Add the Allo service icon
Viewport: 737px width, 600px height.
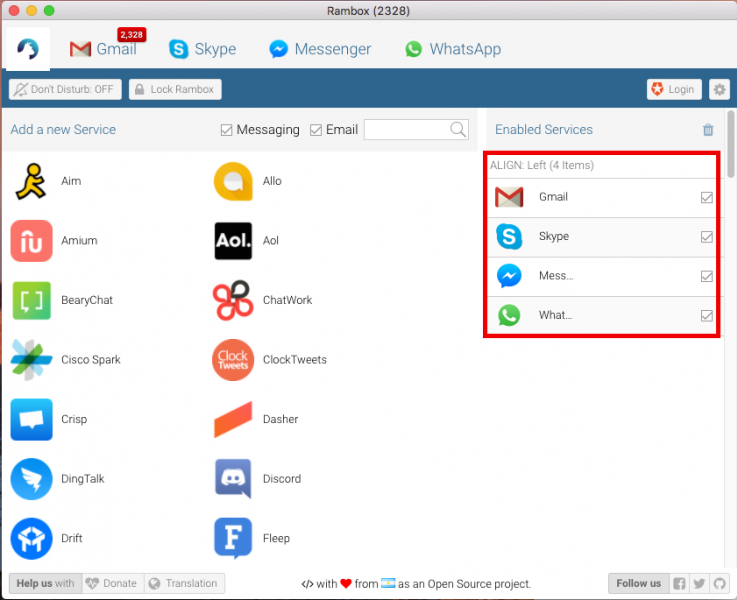(233, 181)
